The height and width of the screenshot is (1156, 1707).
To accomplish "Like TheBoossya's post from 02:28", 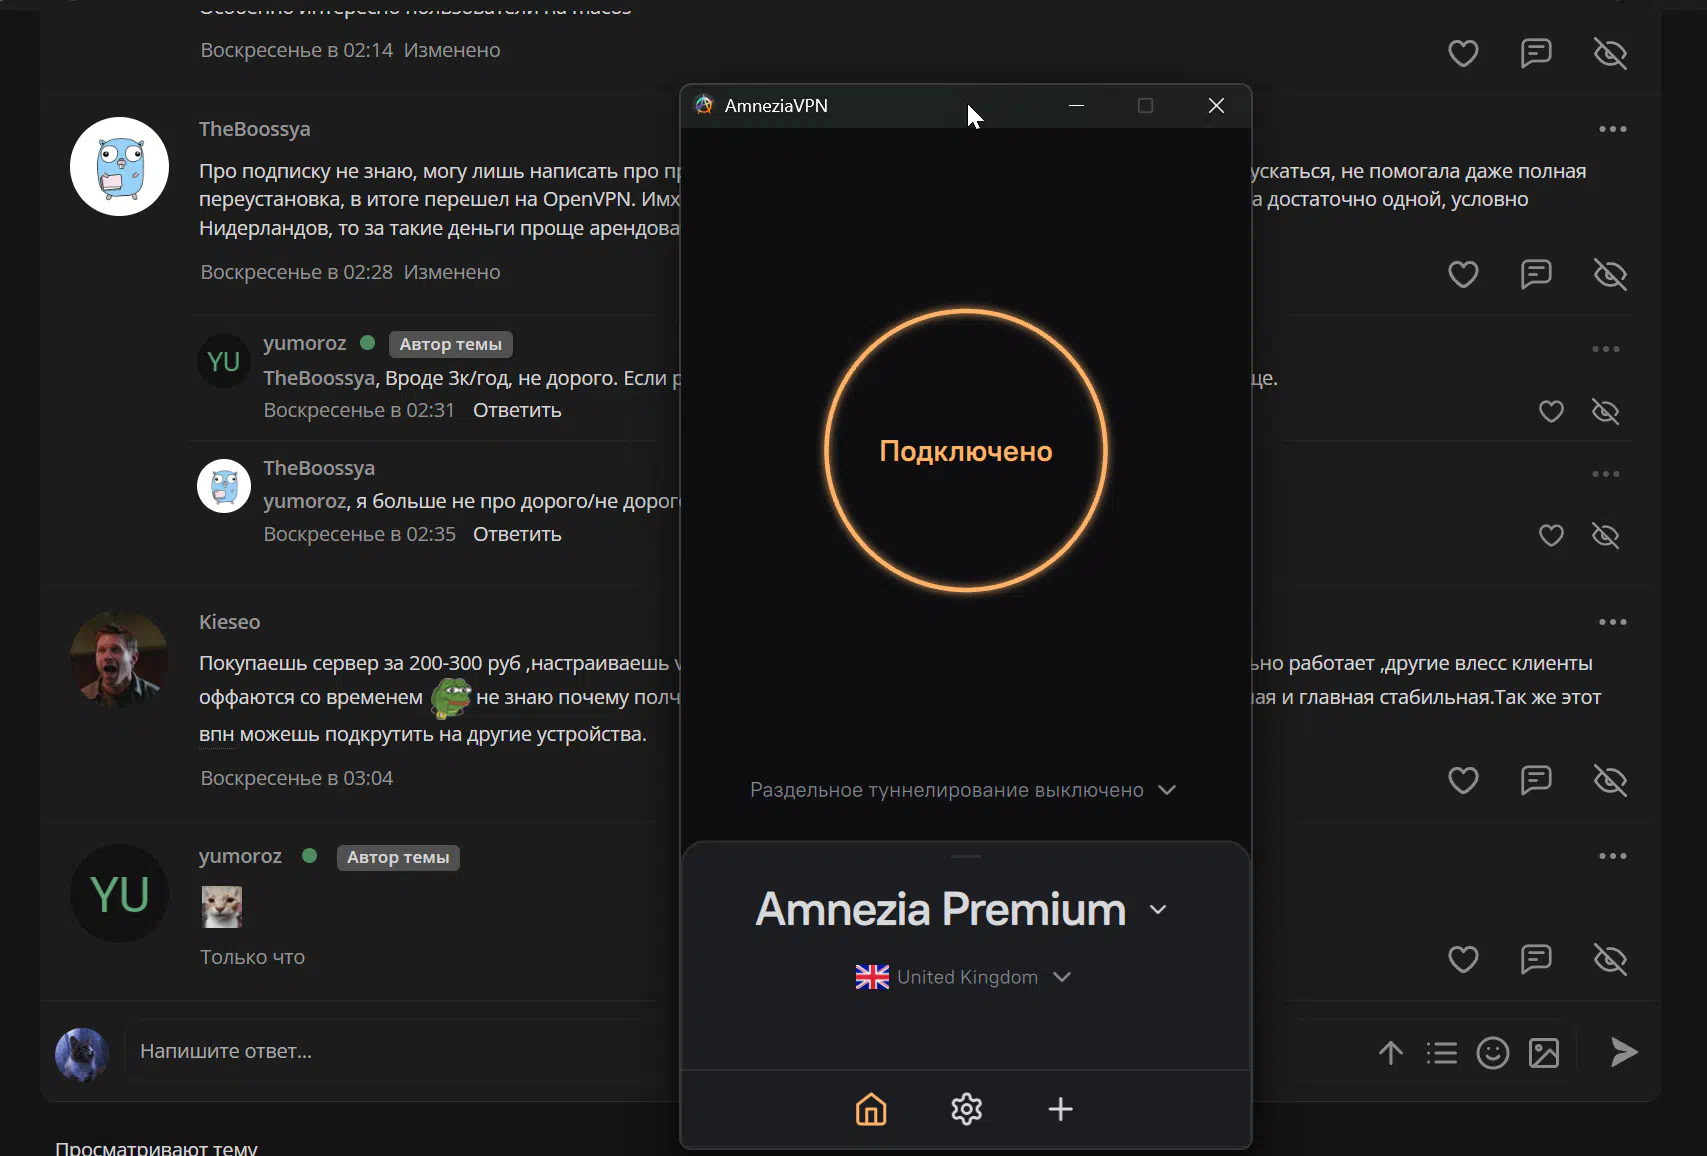I will pos(1463,274).
